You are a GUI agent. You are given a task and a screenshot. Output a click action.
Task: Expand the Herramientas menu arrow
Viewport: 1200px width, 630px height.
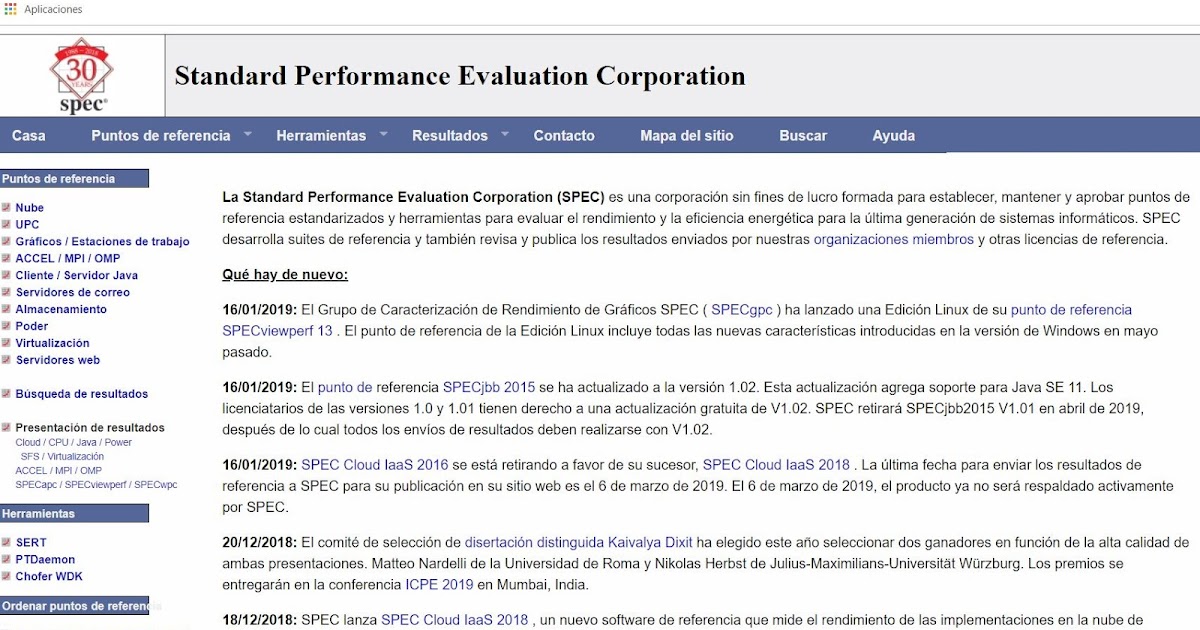384,133
